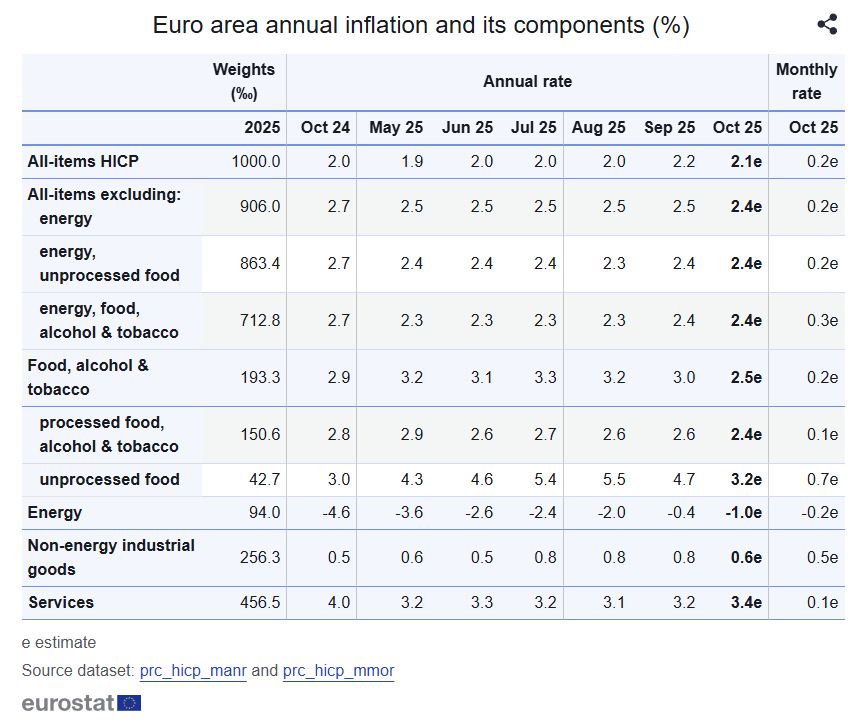Screen dimensions: 865x721
Task: Click the e estimate footnote
Action: 59,643
